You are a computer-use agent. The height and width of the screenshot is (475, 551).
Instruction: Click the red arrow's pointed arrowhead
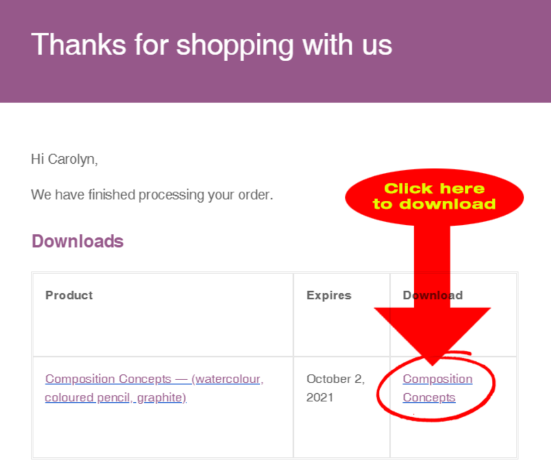432,336
